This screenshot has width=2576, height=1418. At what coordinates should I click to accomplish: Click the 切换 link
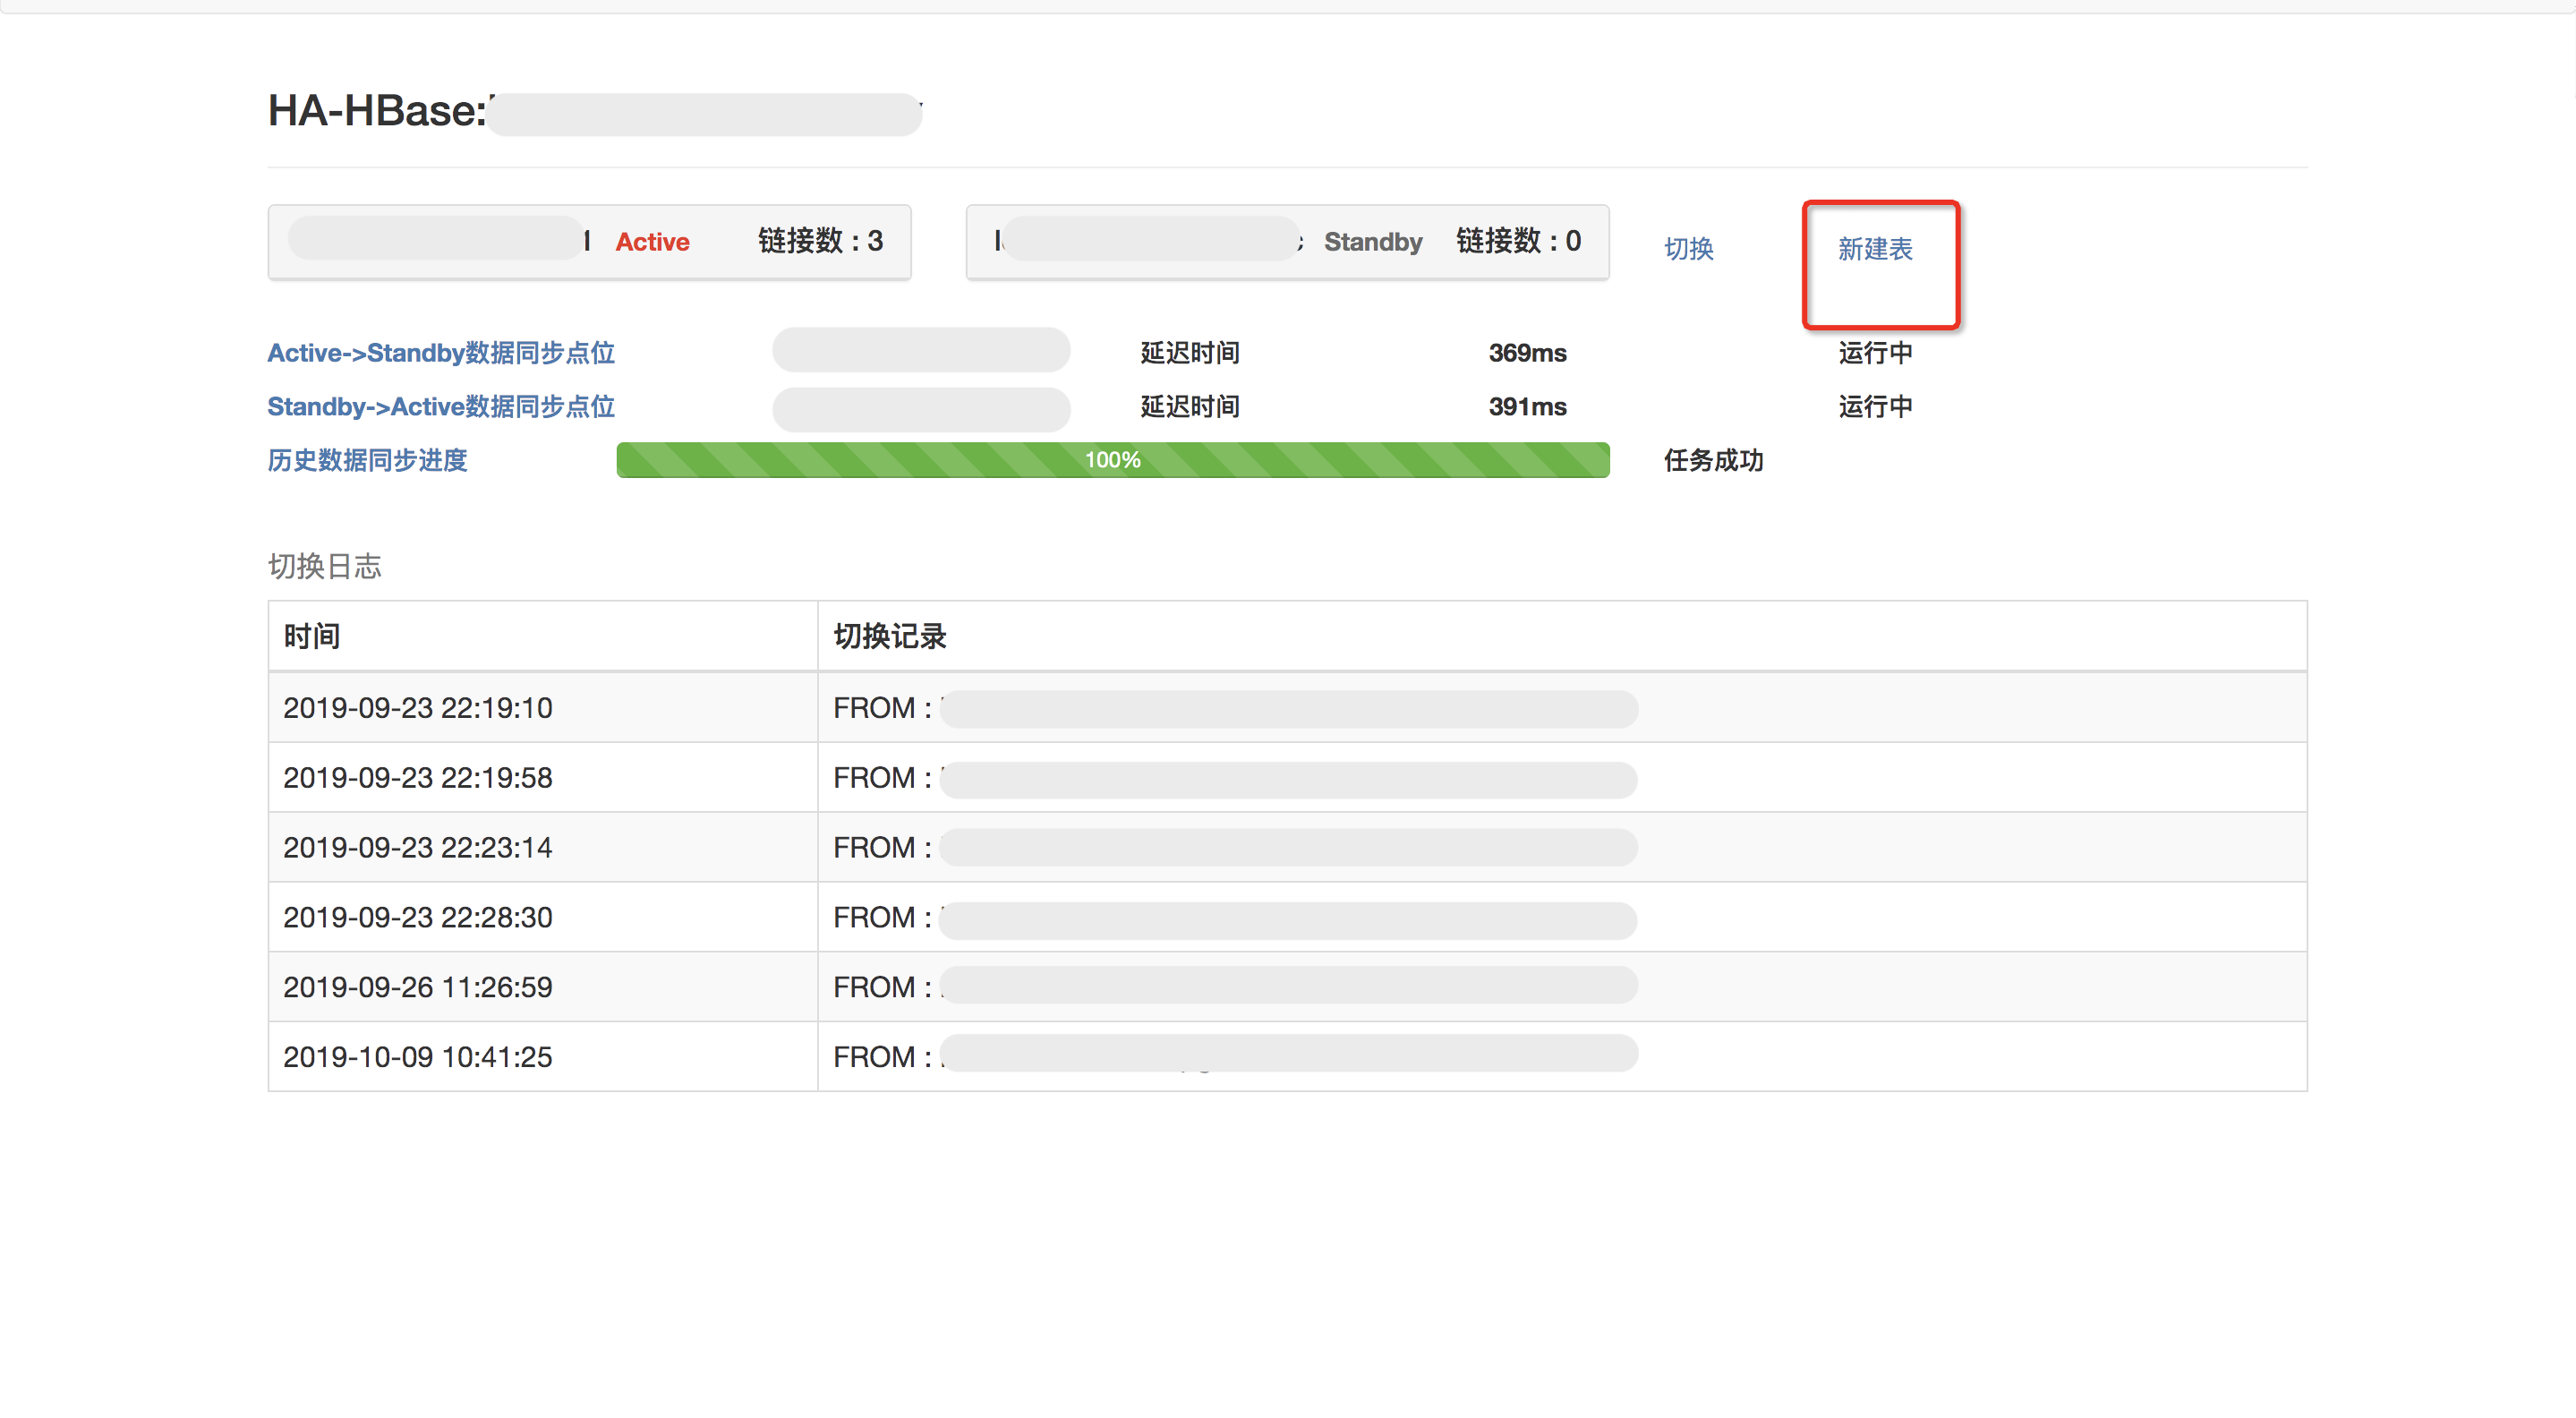[1688, 248]
